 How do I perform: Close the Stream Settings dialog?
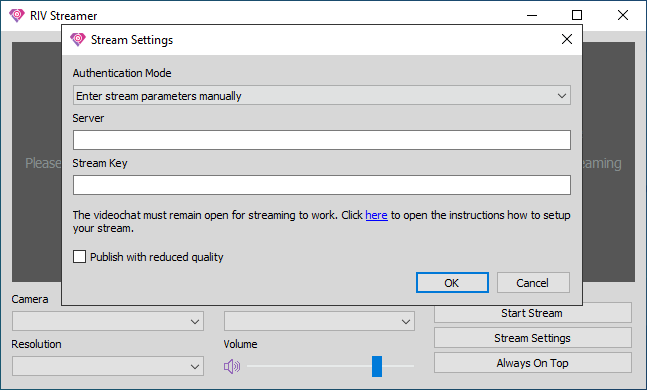(x=567, y=39)
